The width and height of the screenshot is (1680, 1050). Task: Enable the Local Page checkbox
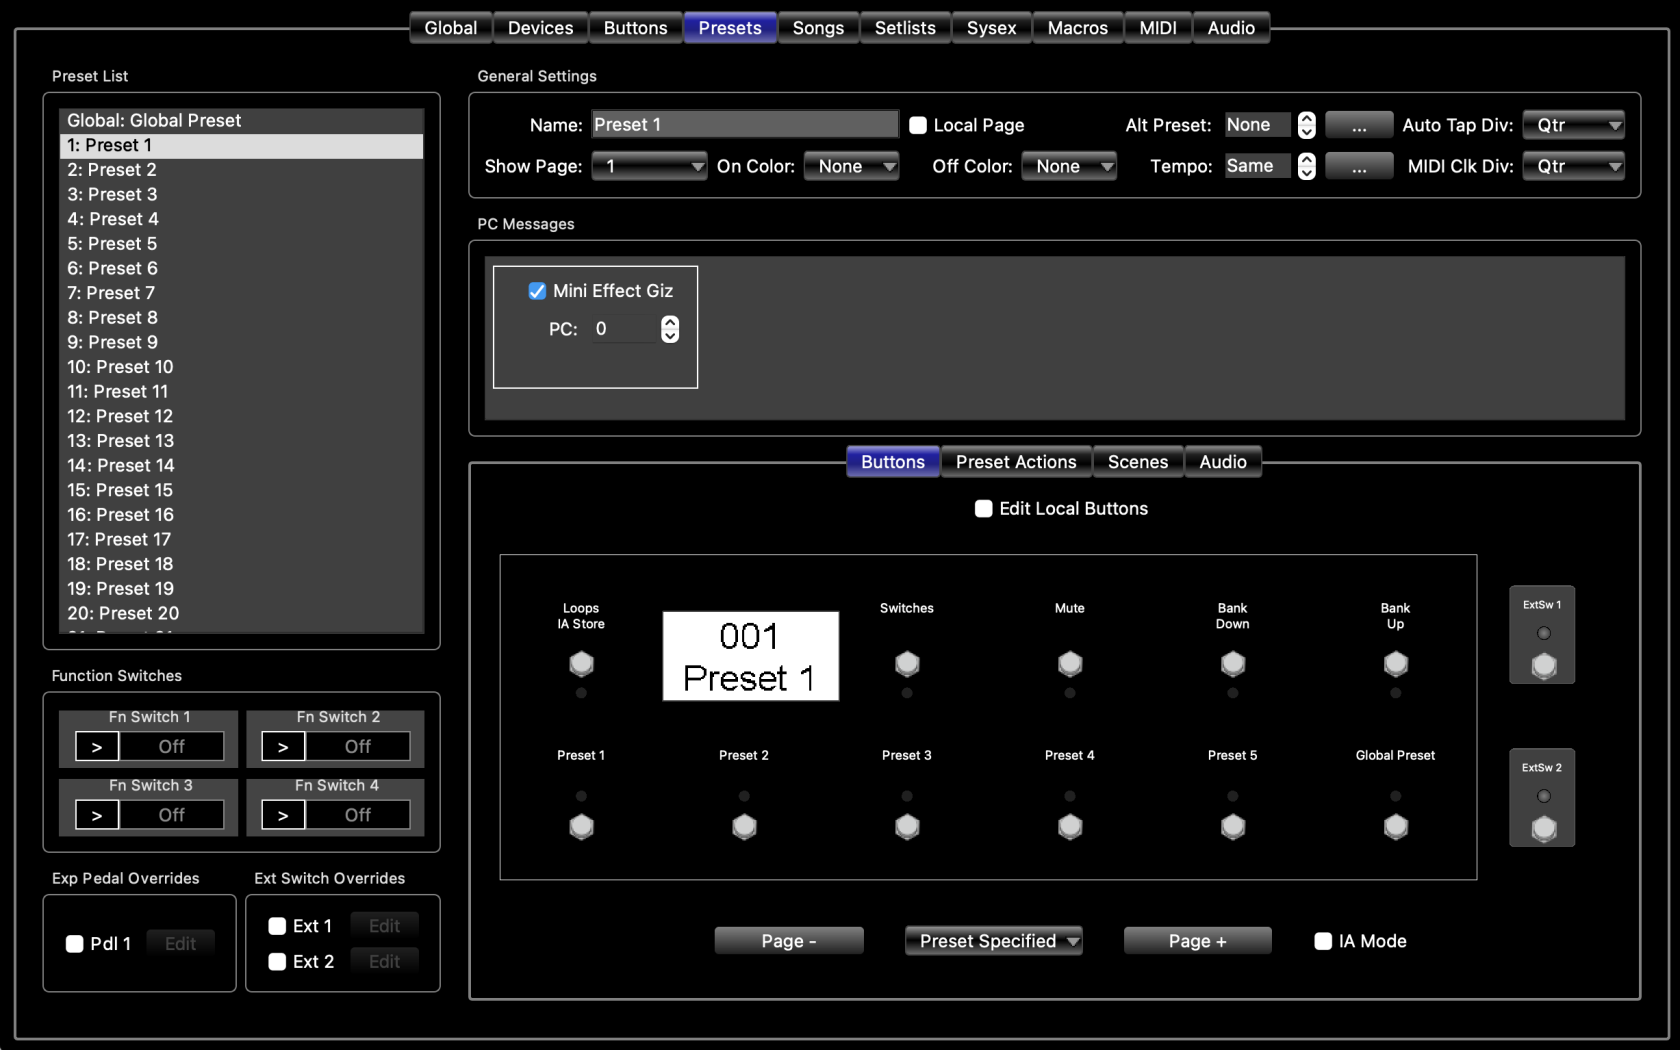click(x=917, y=125)
